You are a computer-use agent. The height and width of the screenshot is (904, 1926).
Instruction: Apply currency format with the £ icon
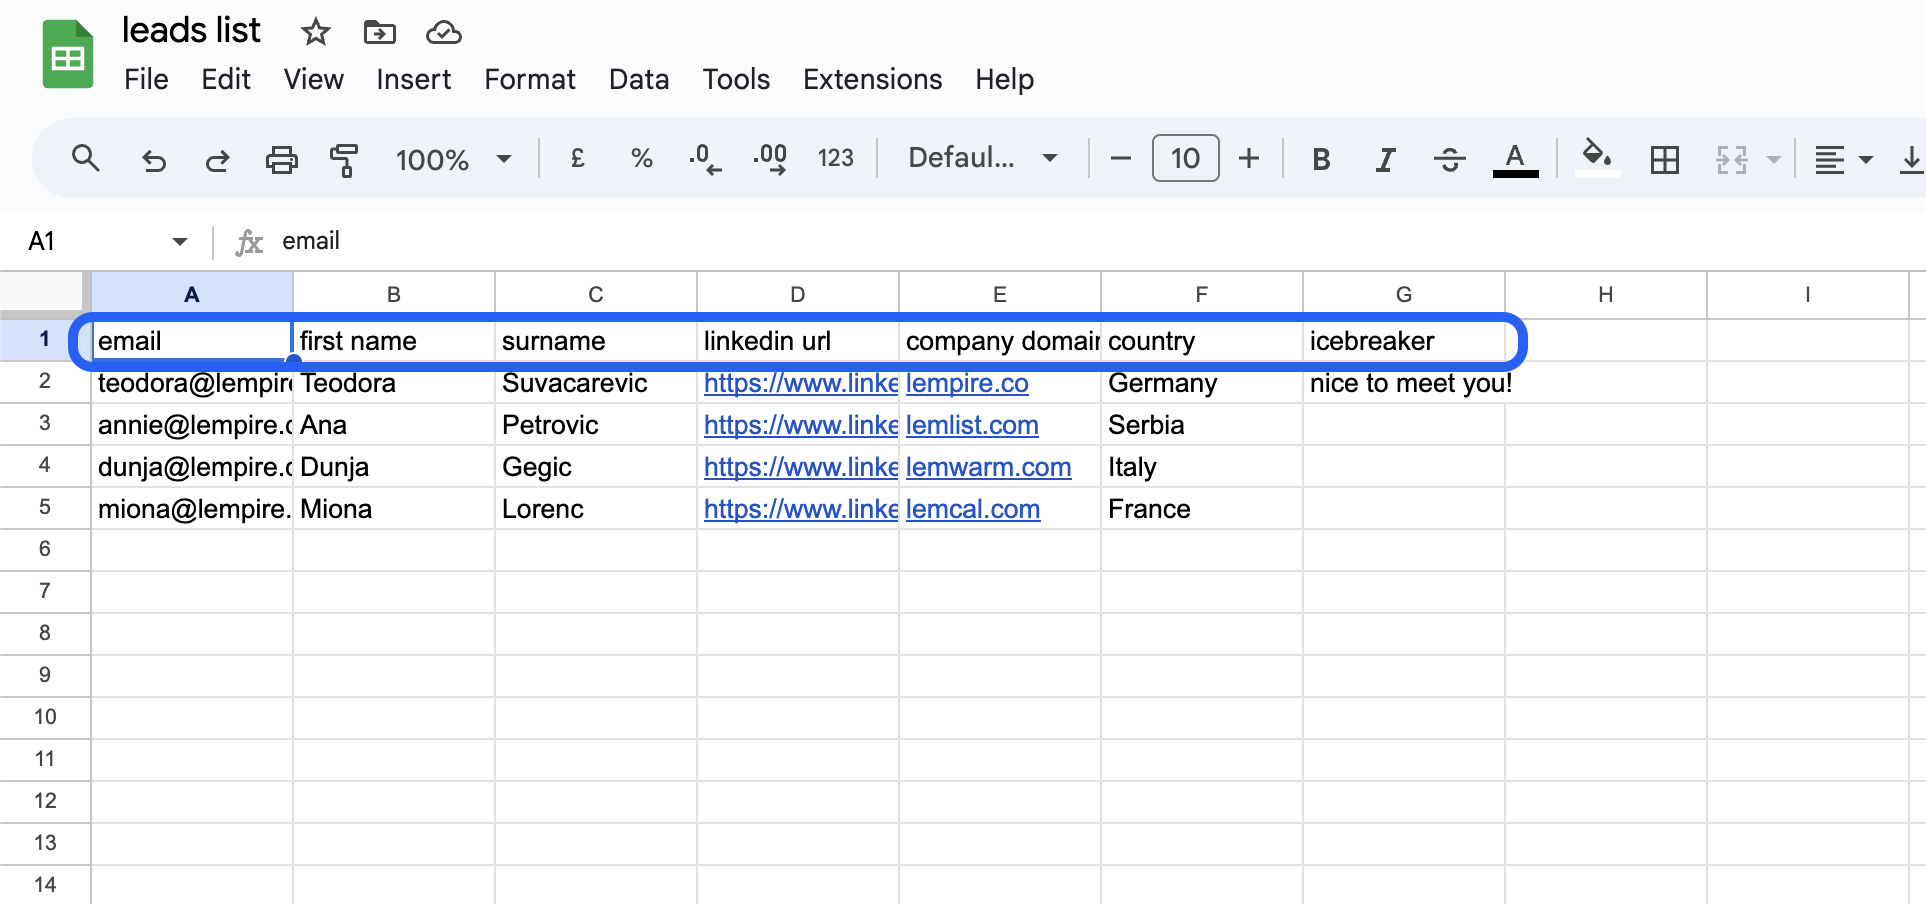click(576, 158)
